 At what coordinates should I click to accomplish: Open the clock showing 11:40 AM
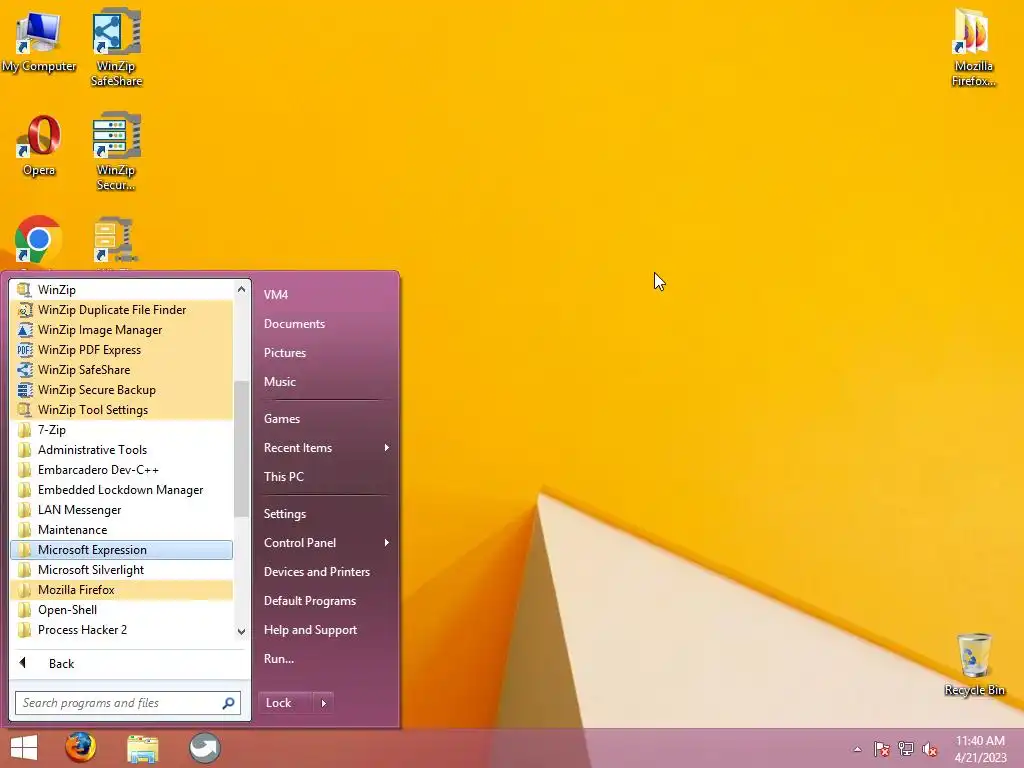[980, 749]
